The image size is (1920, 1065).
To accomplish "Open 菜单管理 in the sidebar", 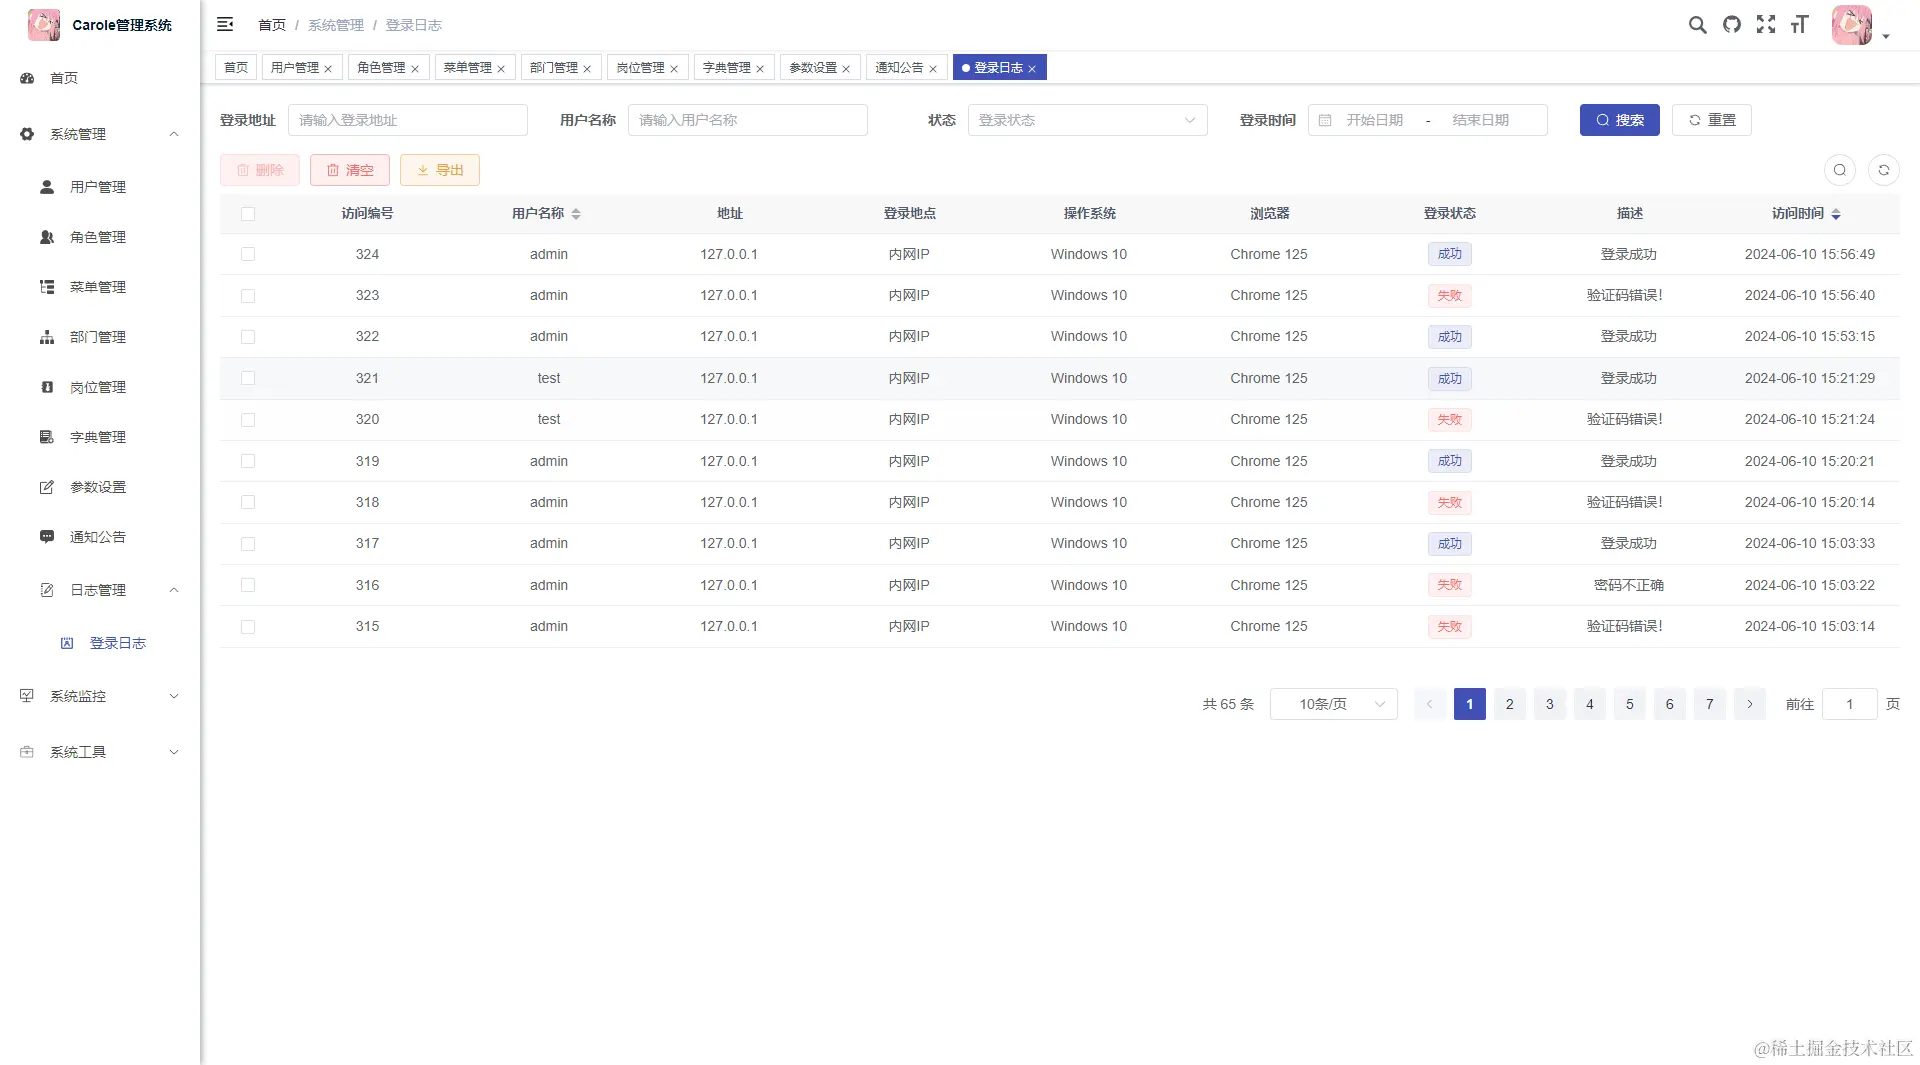I will click(x=100, y=287).
